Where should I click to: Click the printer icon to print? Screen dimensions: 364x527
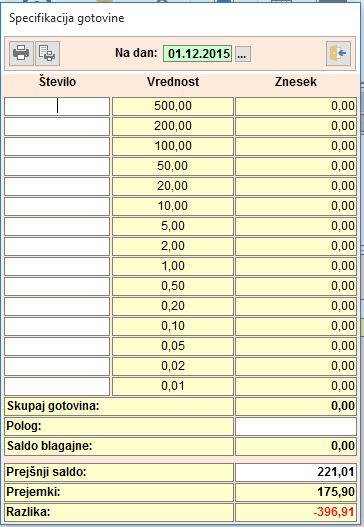21,53
